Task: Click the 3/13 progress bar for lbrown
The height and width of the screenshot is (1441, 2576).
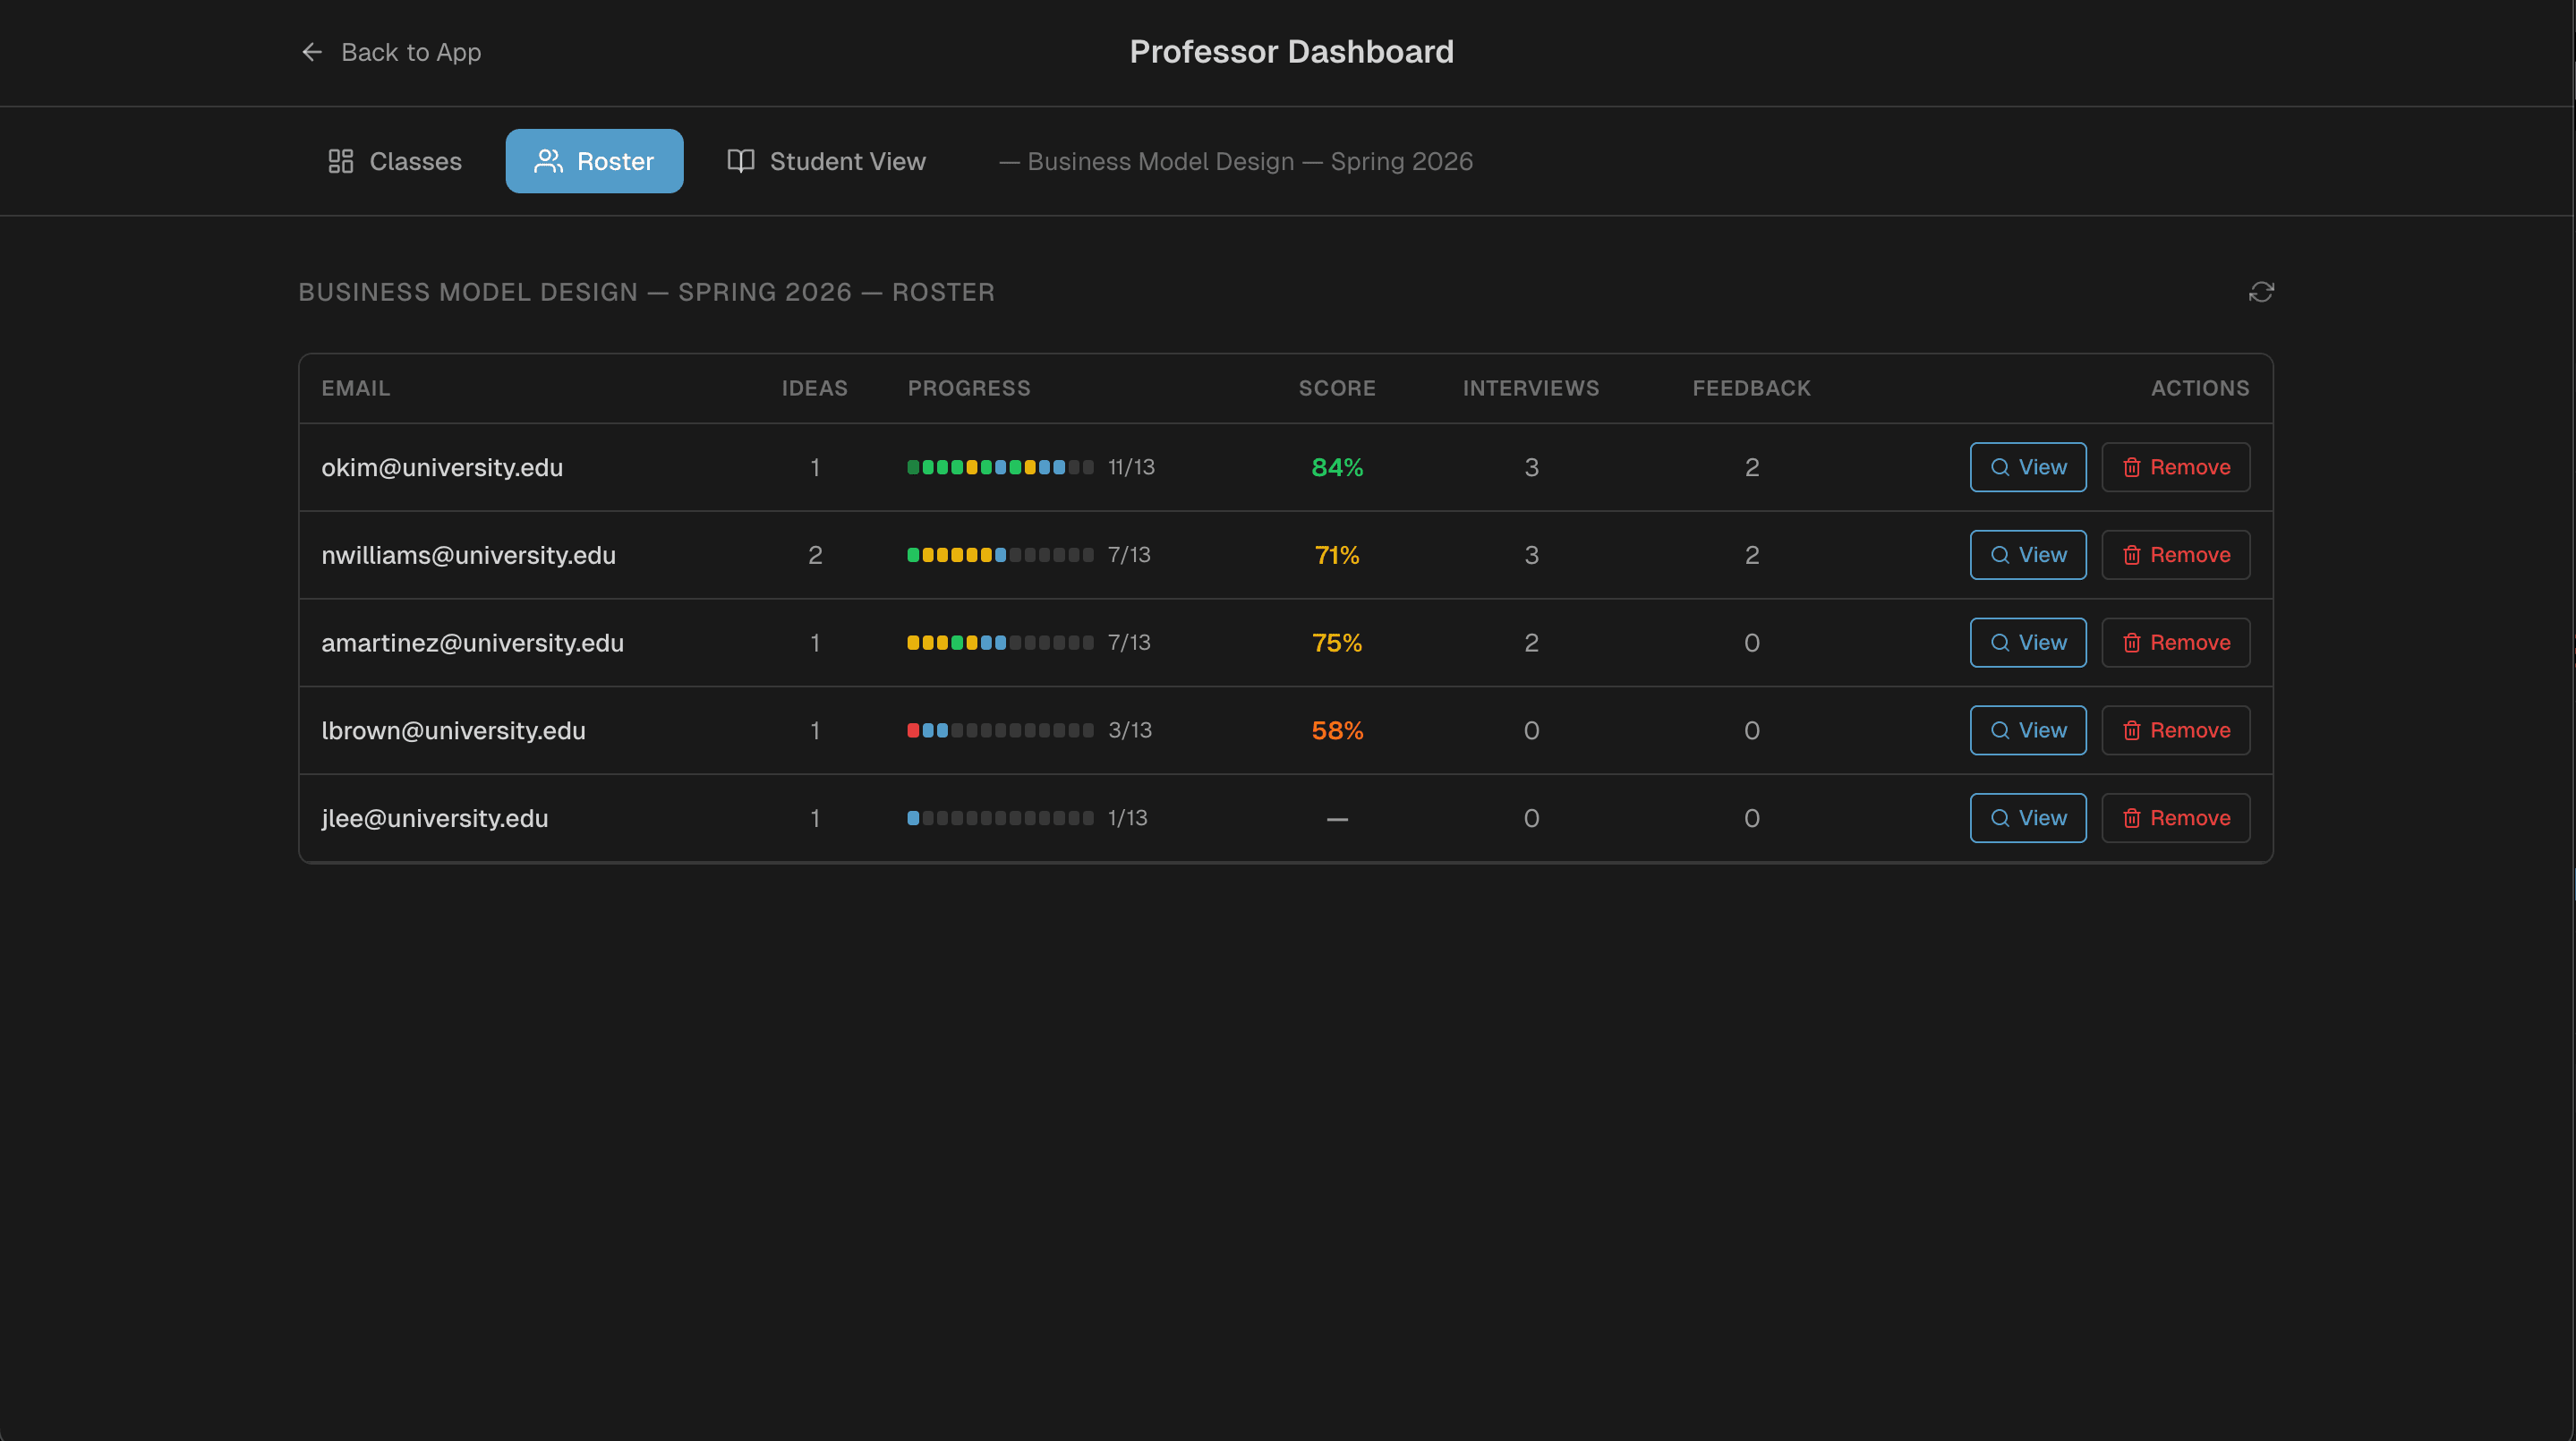Action: tap(999, 730)
